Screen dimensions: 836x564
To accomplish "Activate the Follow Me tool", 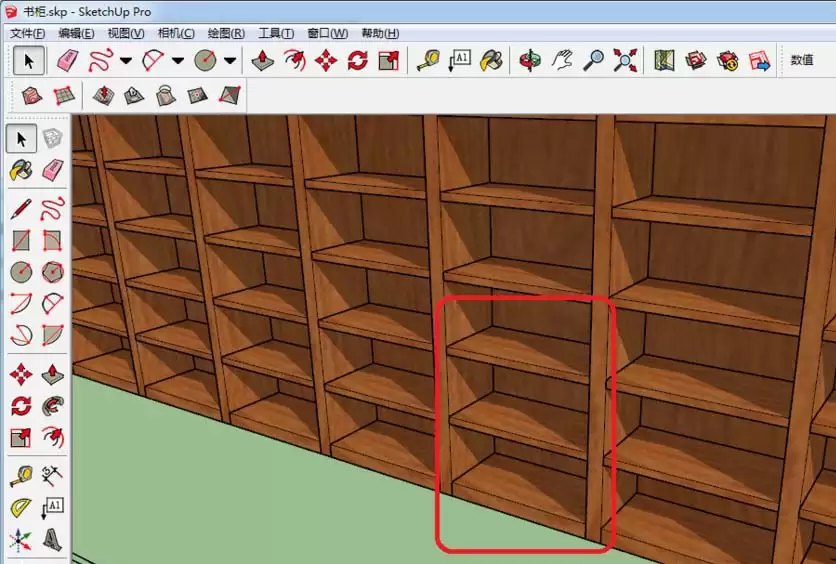I will tap(52, 406).
